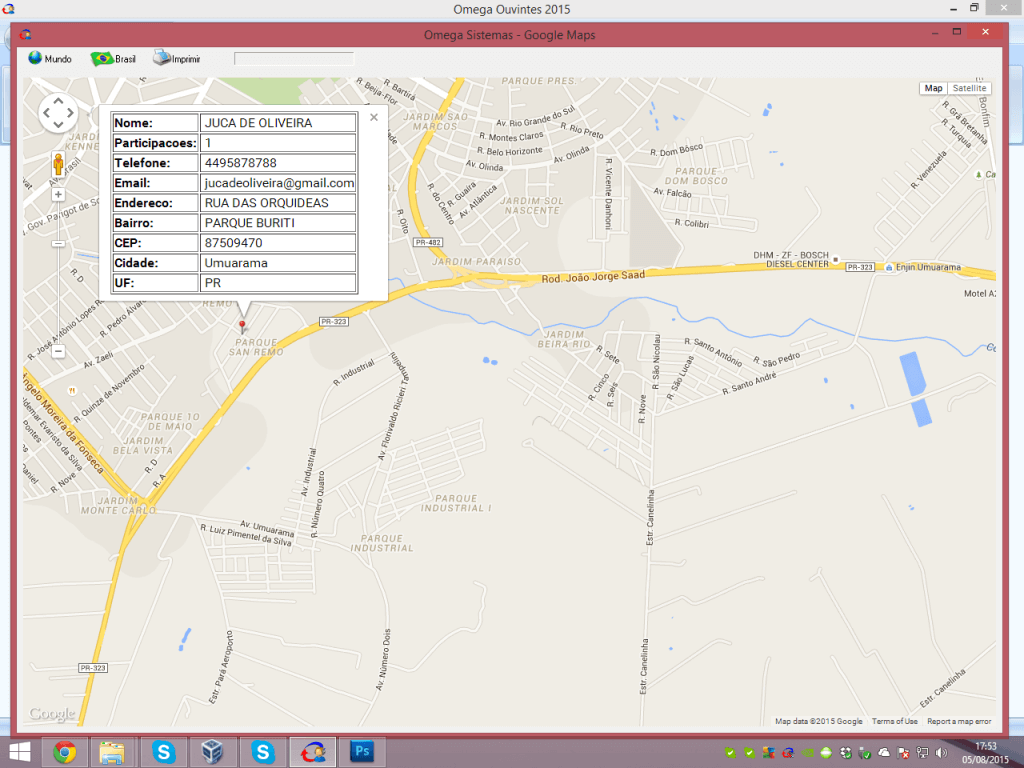Open Windows Start button
Viewport: 1024px width, 768px height.
click(20, 752)
